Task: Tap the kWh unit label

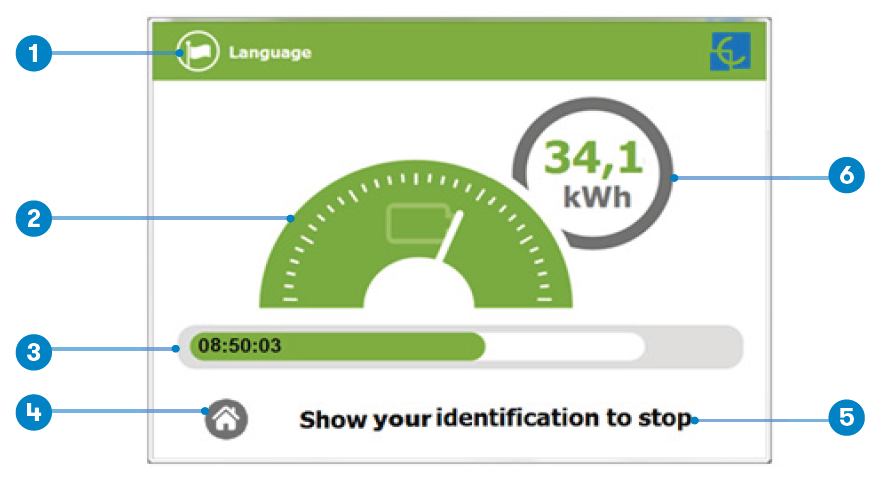Action: [597, 197]
